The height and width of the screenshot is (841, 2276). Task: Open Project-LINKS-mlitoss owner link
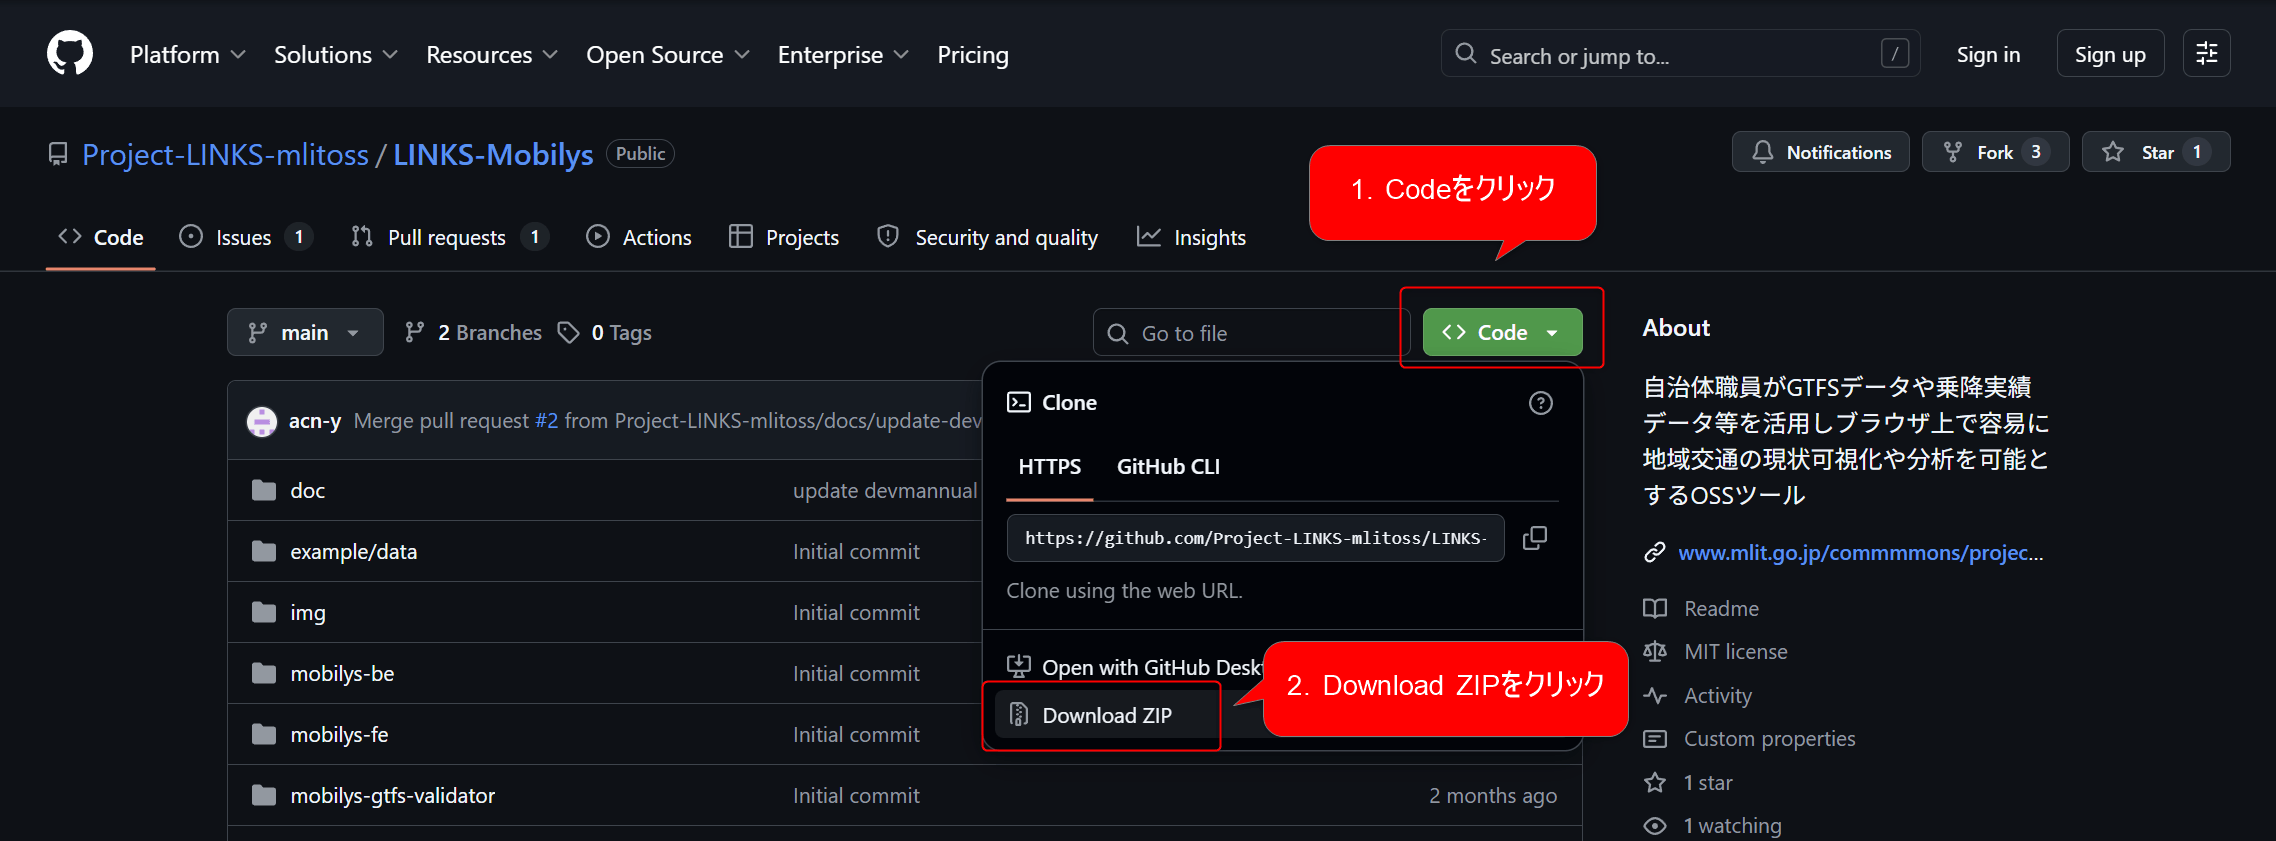click(225, 154)
